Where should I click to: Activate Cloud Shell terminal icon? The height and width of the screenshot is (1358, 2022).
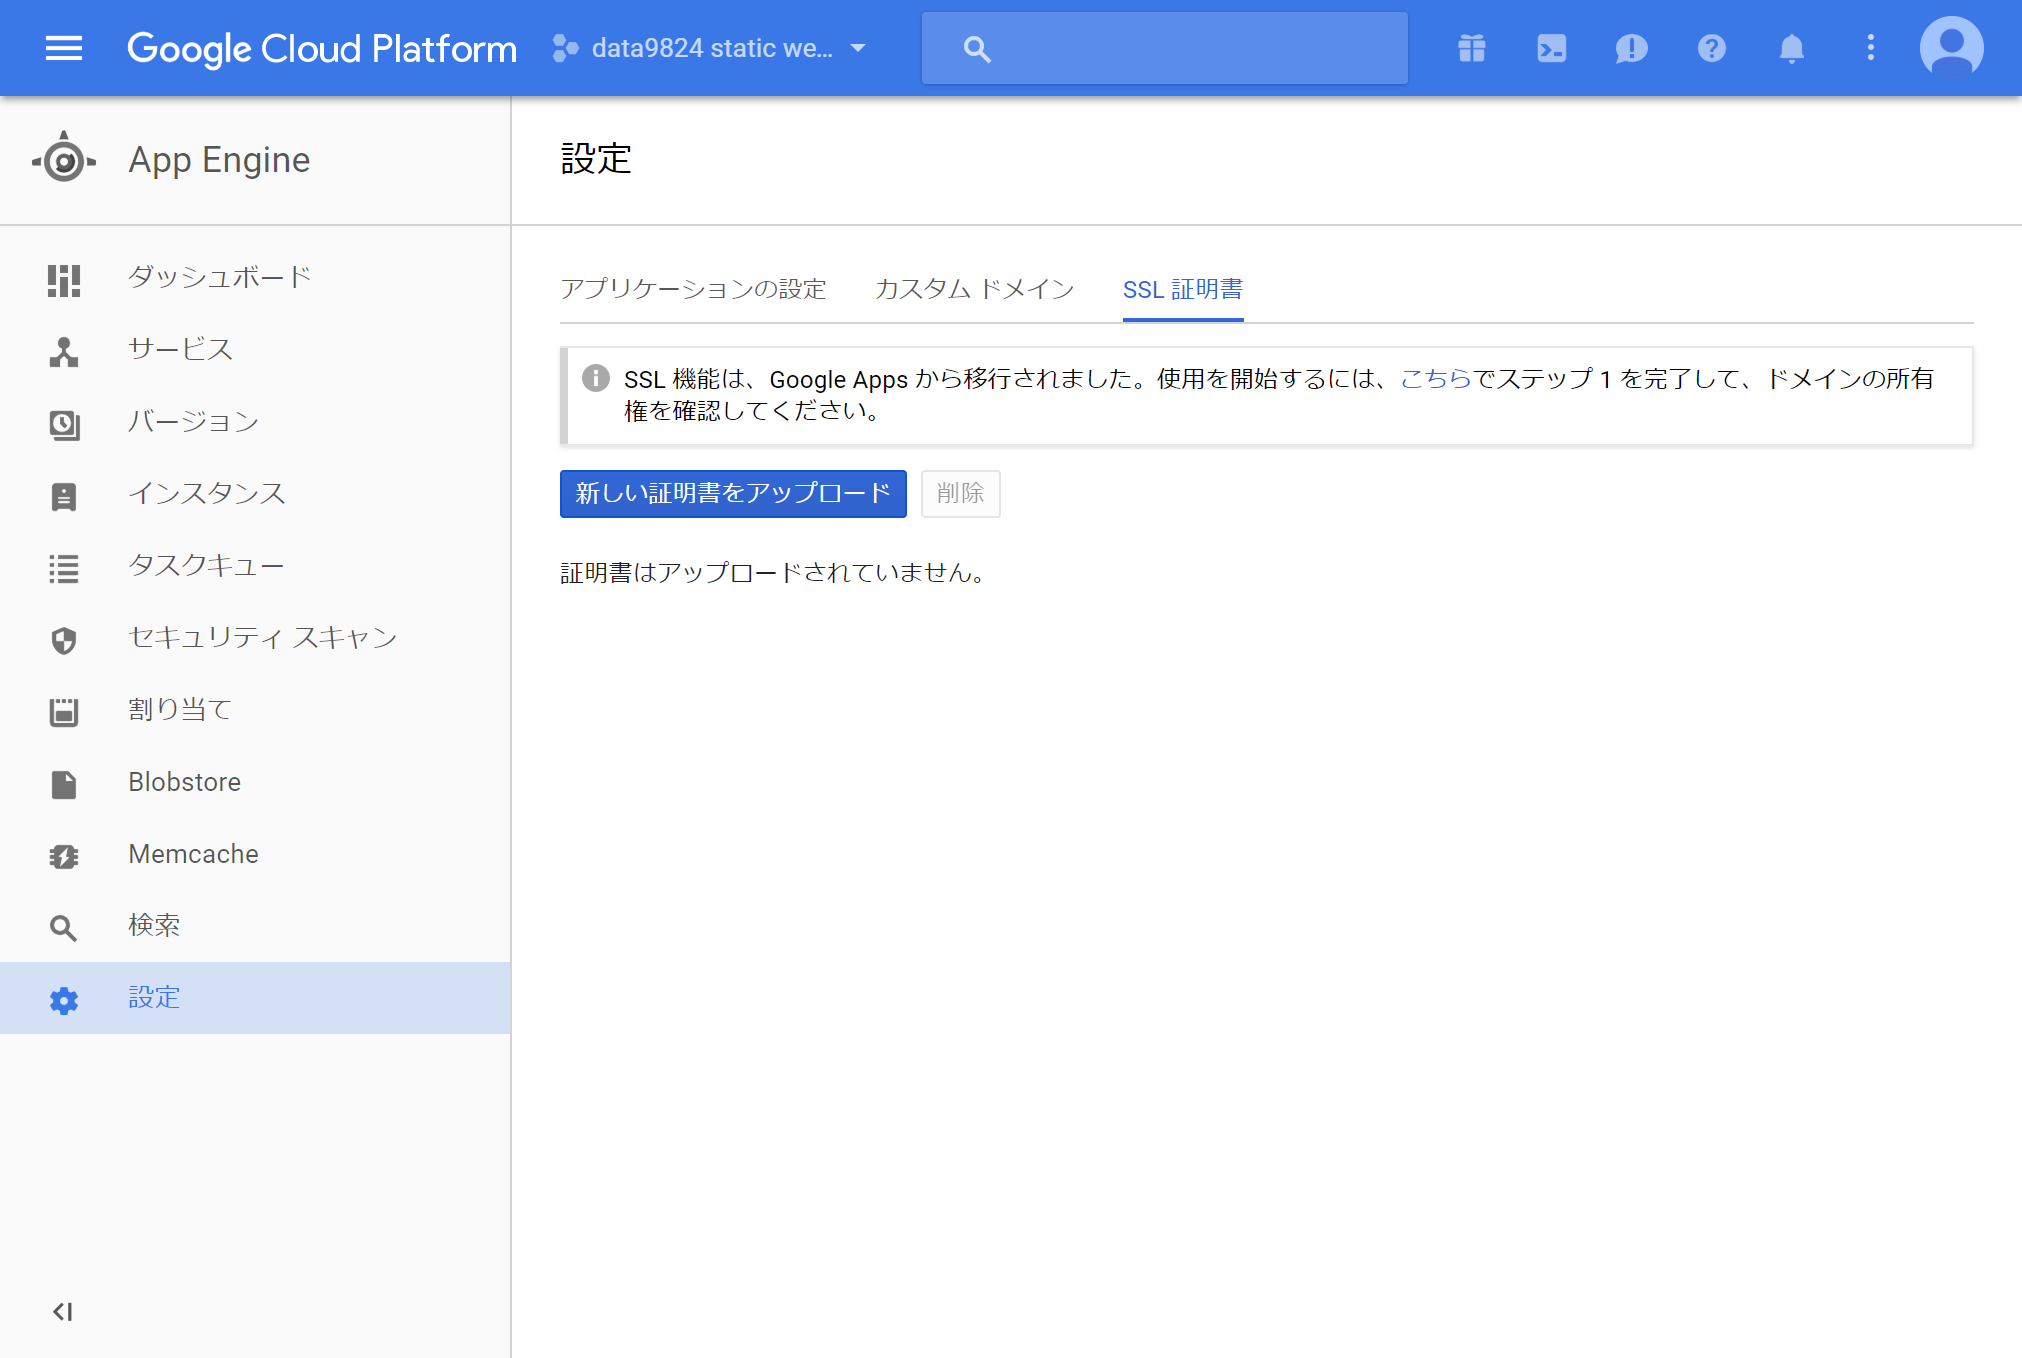coord(1551,48)
